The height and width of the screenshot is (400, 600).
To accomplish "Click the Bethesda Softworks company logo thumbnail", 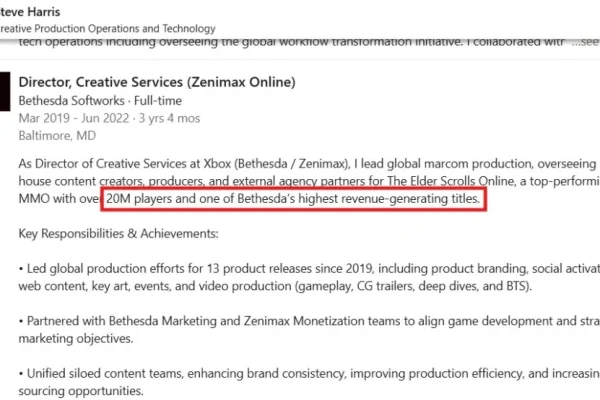I will (5, 91).
